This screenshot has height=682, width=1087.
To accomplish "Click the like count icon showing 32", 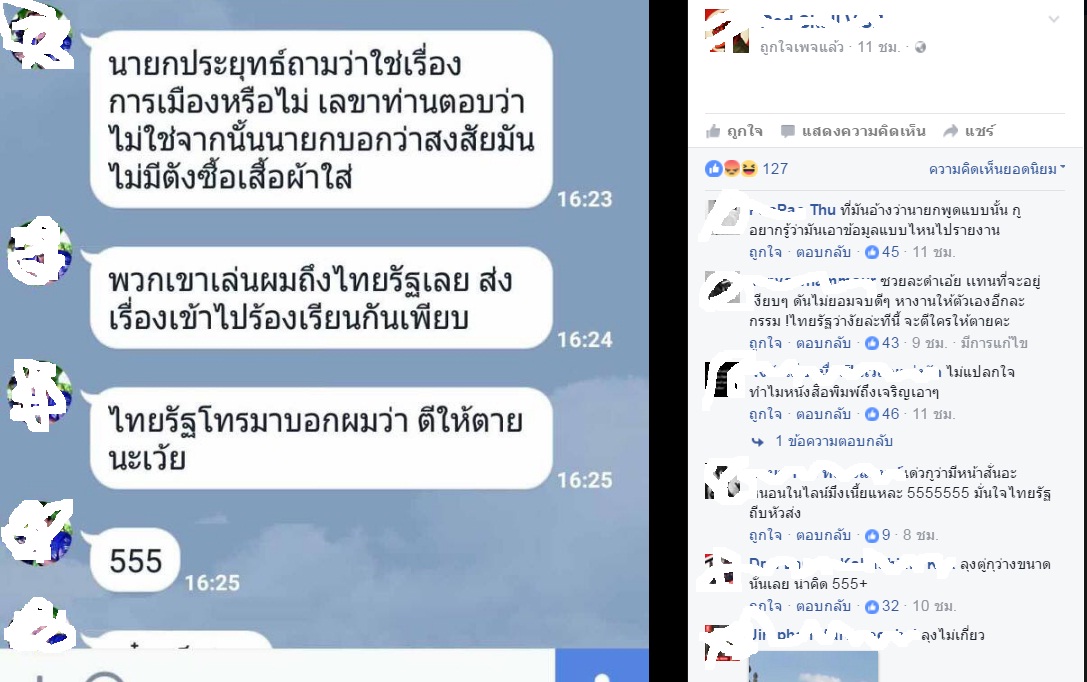I will point(872,606).
